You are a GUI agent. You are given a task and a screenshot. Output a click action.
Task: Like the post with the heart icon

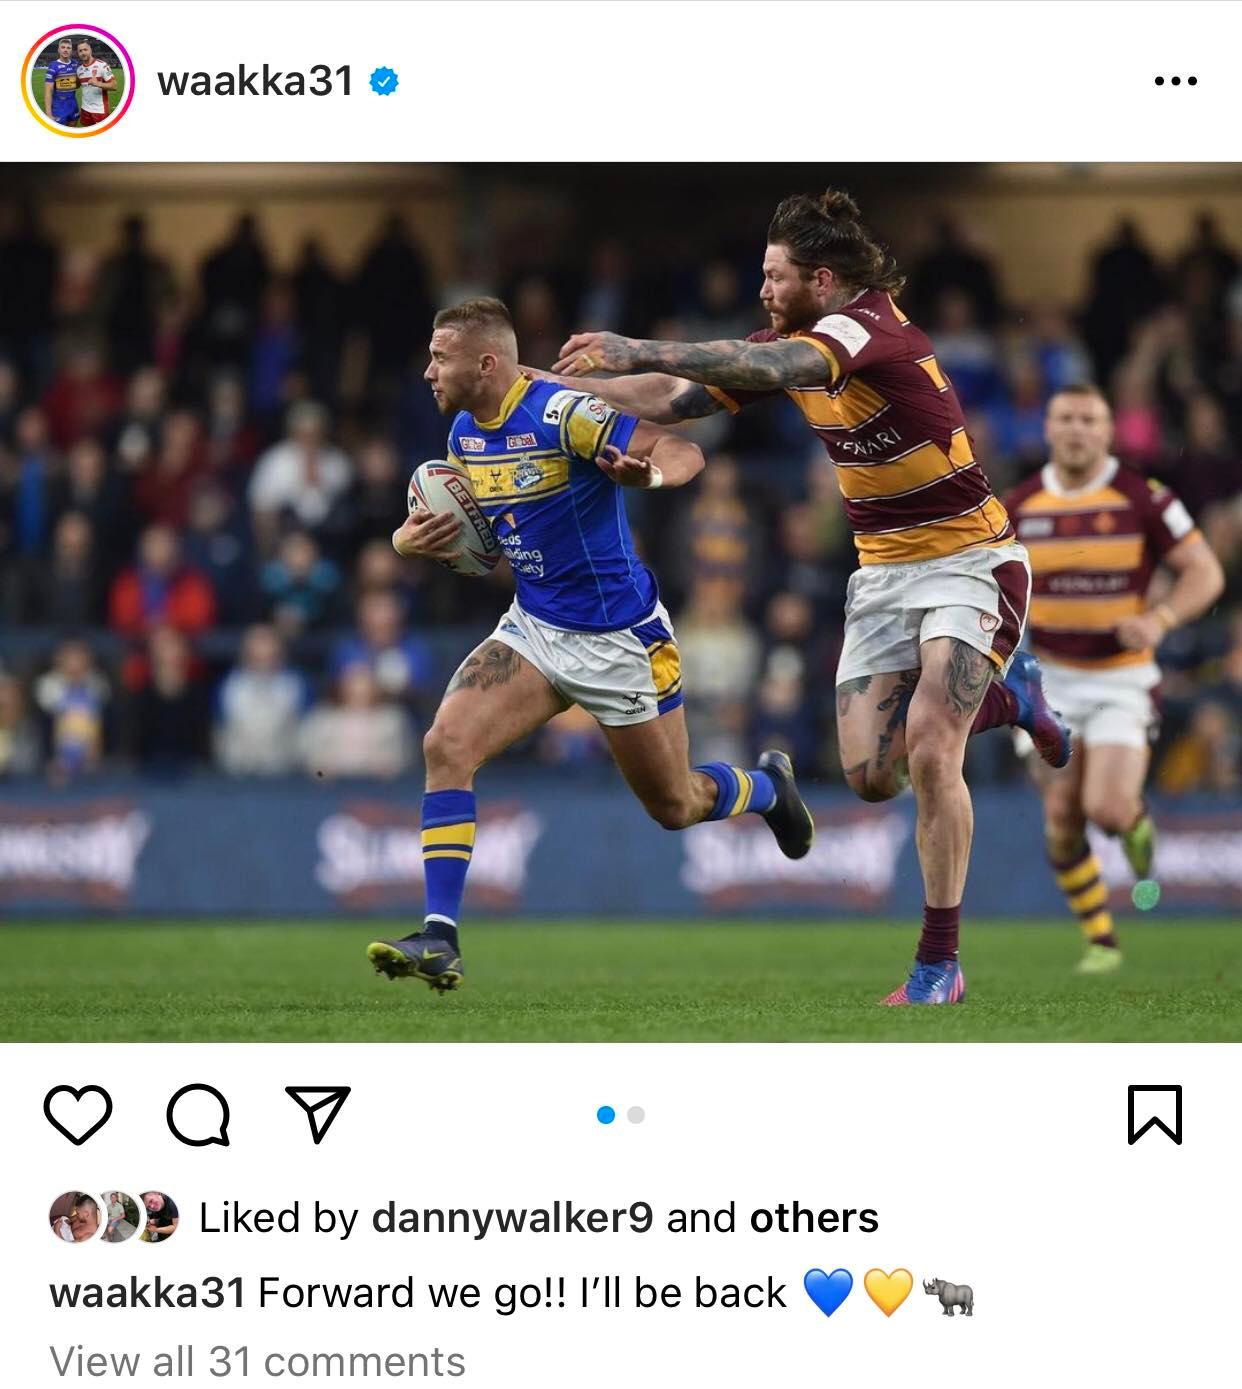(x=78, y=1114)
